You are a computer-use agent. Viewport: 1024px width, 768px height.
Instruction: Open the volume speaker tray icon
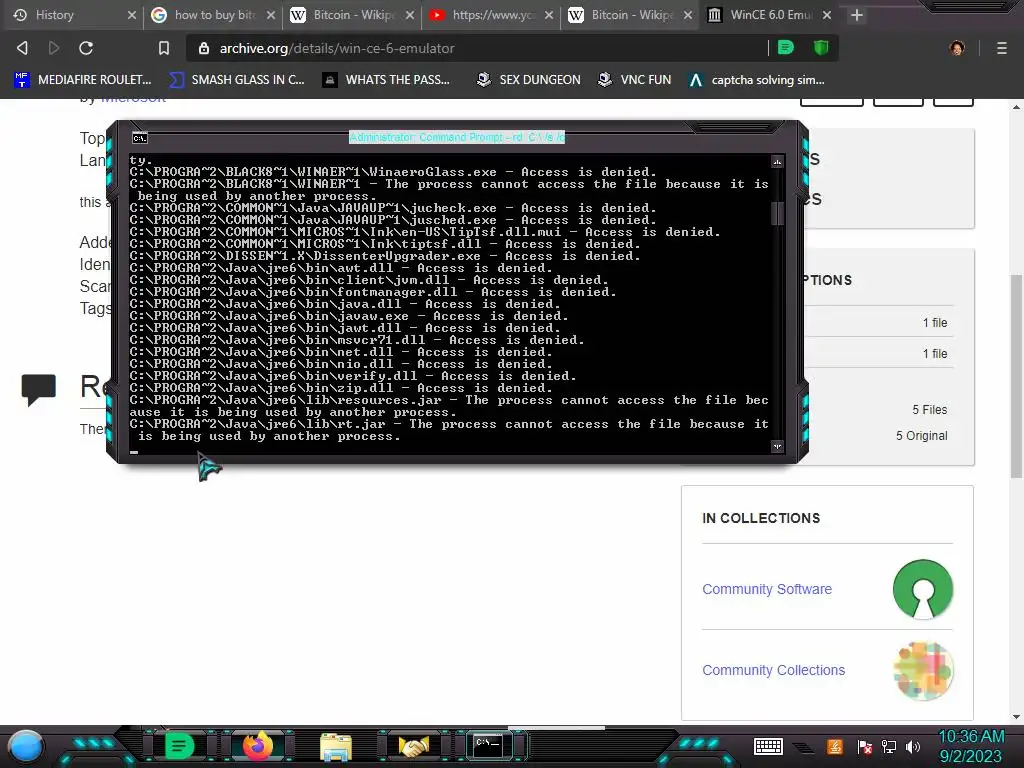tap(913, 746)
